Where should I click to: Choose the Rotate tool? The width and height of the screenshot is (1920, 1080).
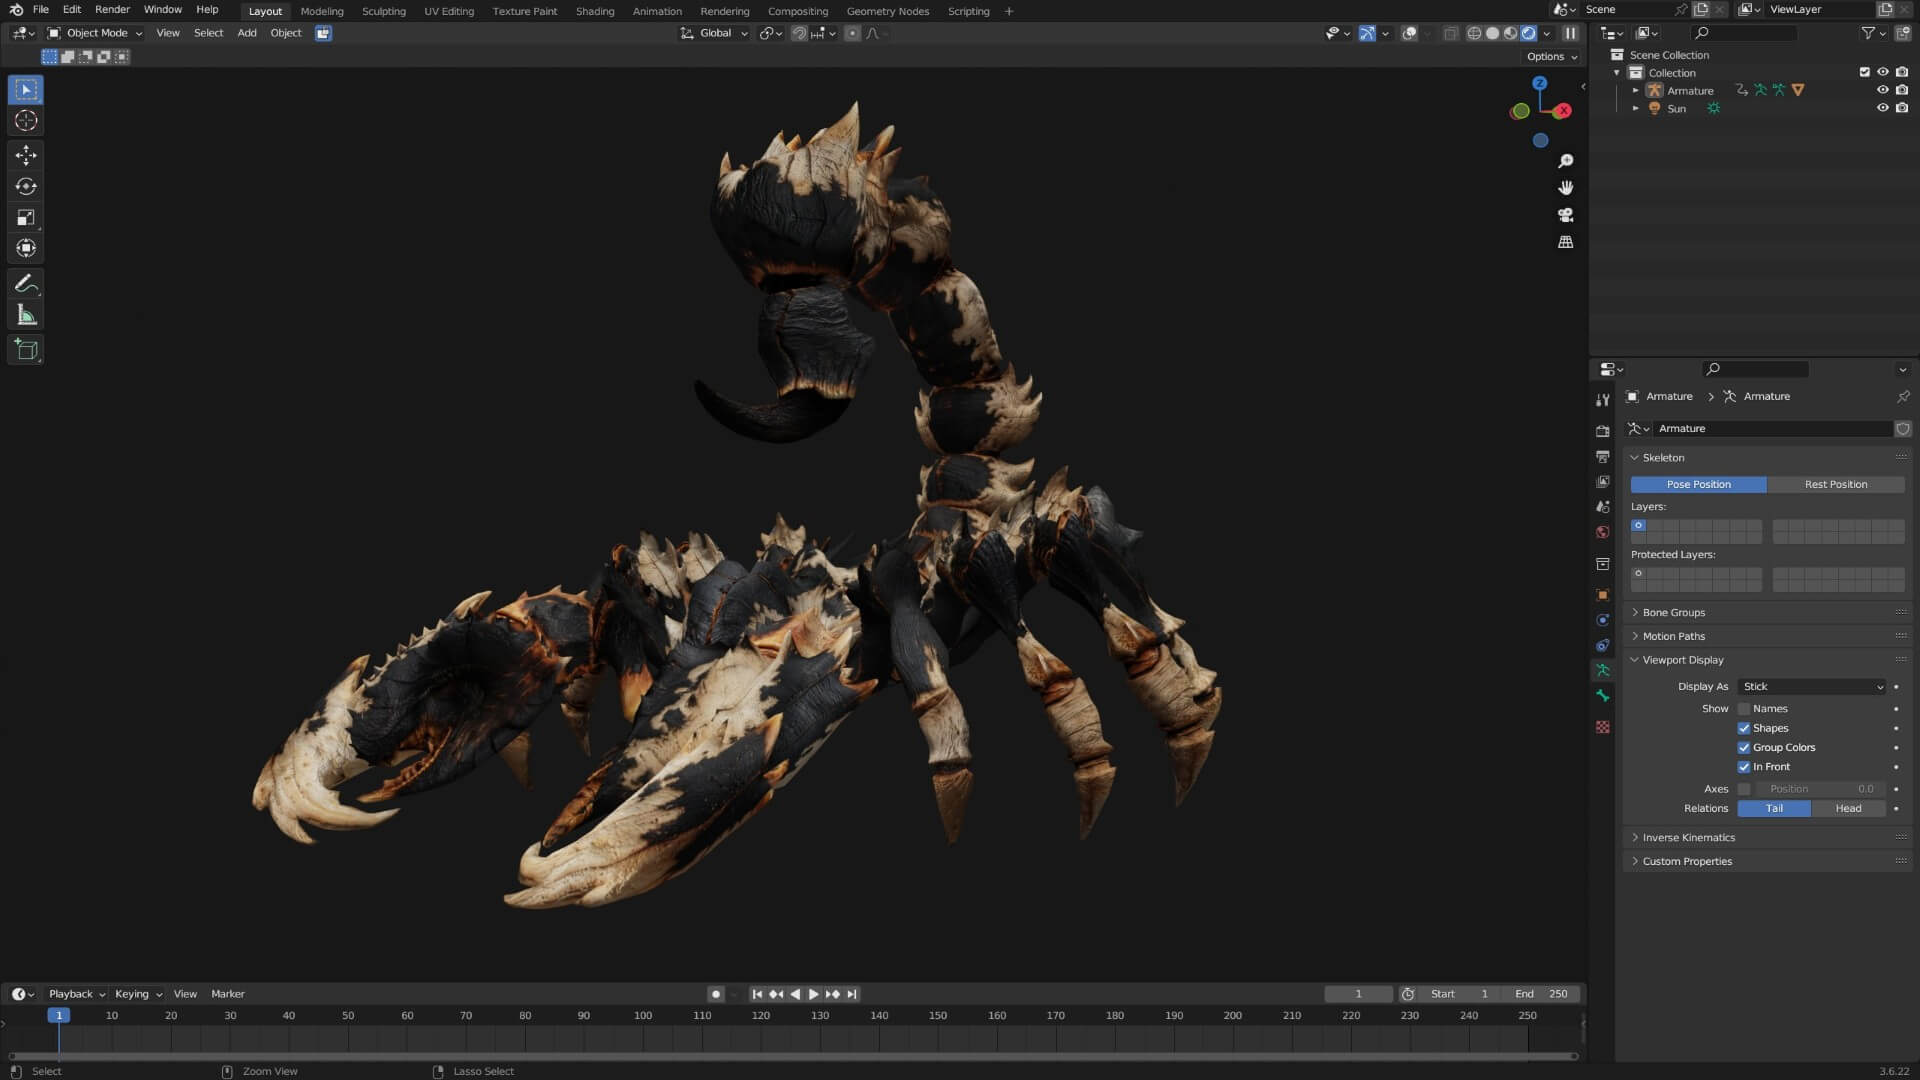point(26,186)
